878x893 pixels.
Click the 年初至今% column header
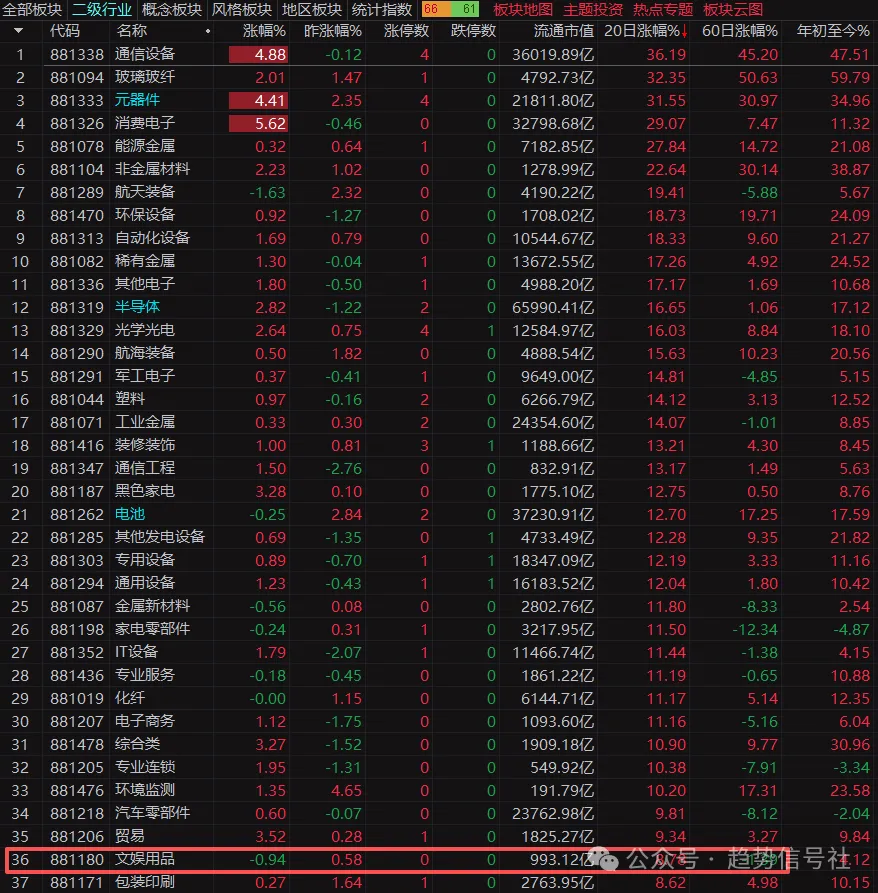click(832, 31)
